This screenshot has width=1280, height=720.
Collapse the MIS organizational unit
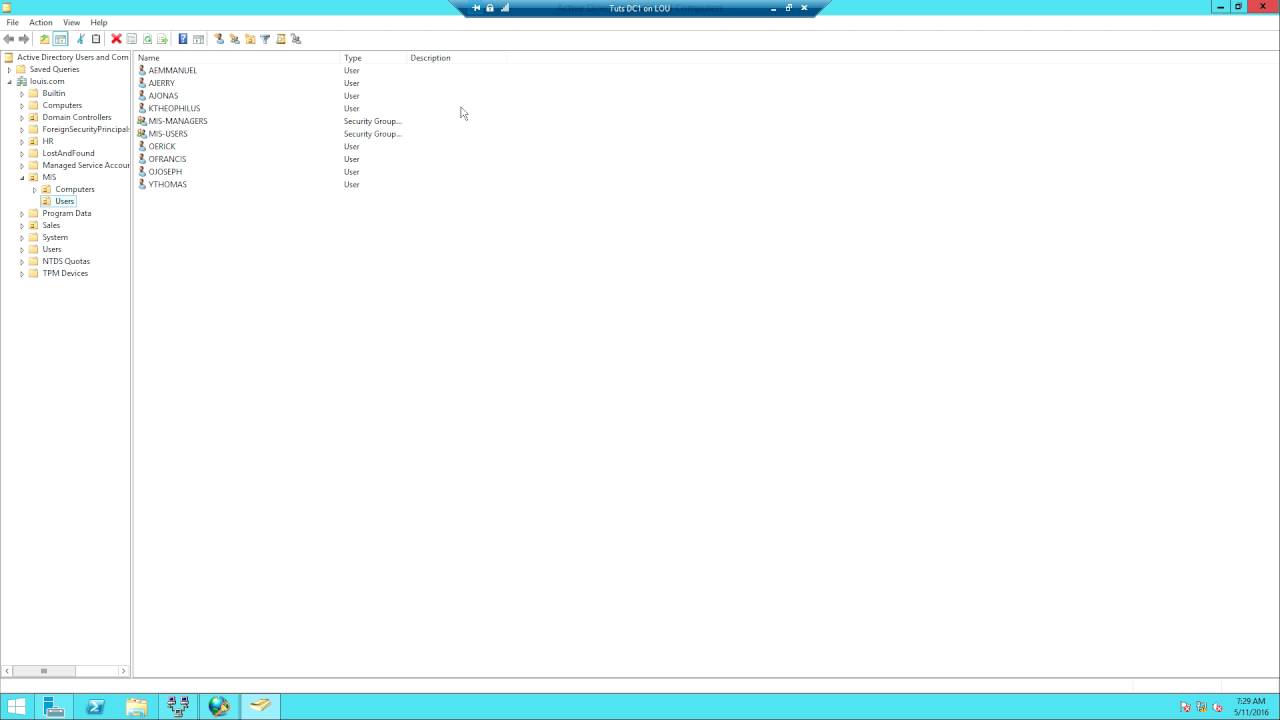(22, 178)
